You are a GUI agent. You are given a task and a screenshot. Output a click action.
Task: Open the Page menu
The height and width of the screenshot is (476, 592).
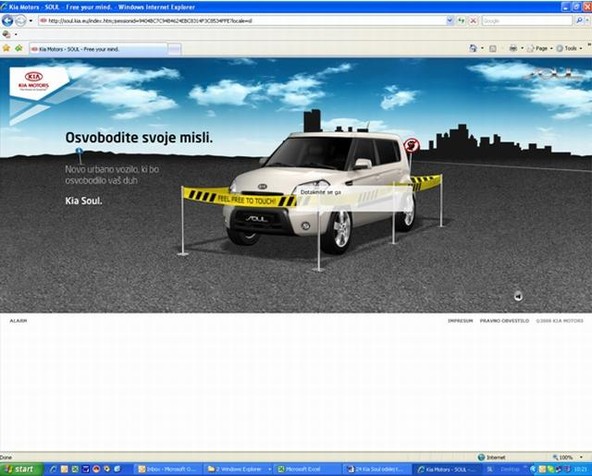coord(539,48)
